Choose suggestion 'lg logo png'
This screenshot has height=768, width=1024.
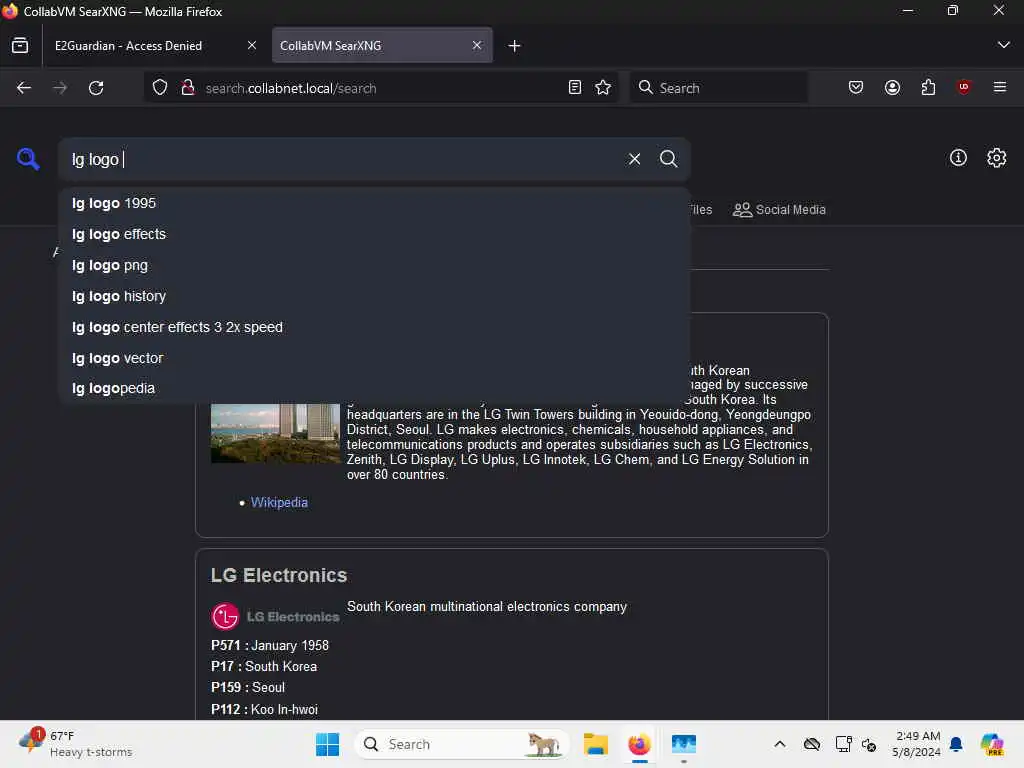click(374, 265)
